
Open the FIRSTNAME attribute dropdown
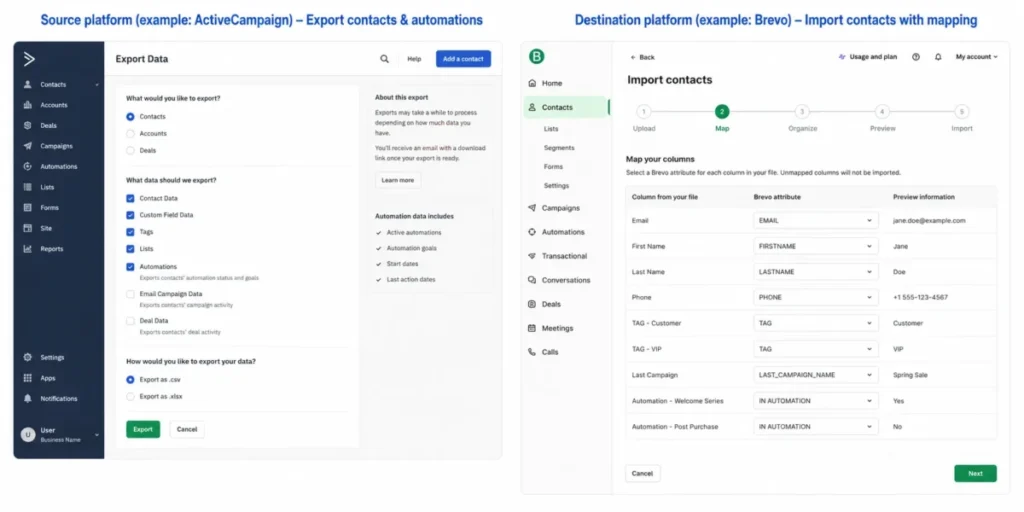[x=816, y=246]
